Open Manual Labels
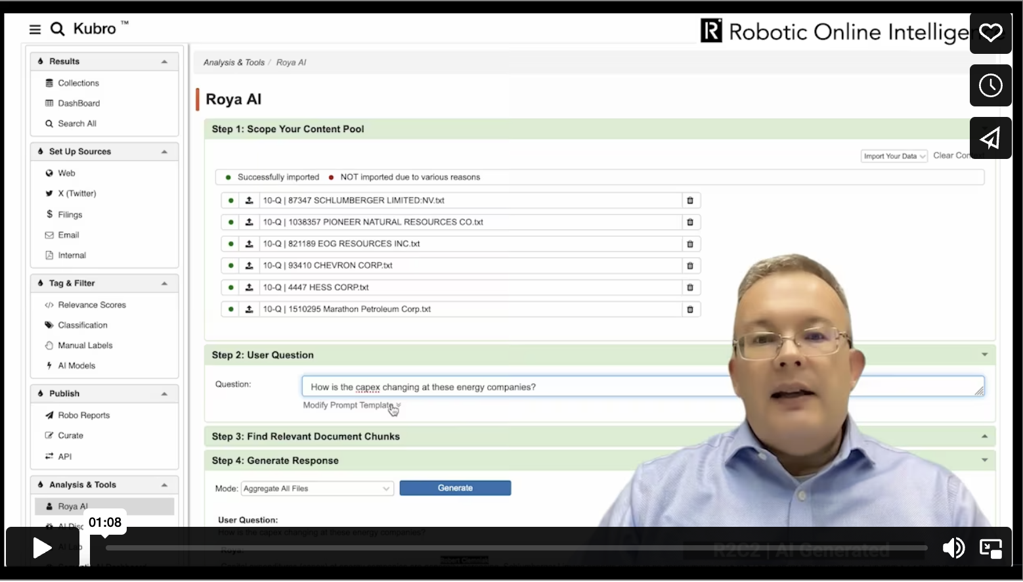Image resolution: width=1023 pixels, height=582 pixels. 85,345
